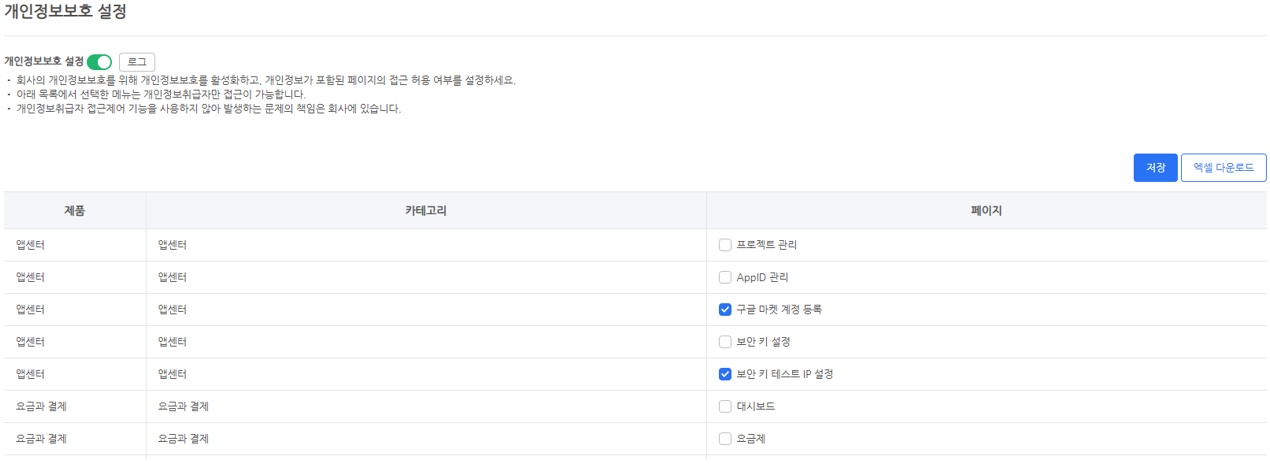Select the 카테고리 cell in the 대시보드 row
This screenshot has height=474, width=1270.
pyautogui.click(x=183, y=406)
